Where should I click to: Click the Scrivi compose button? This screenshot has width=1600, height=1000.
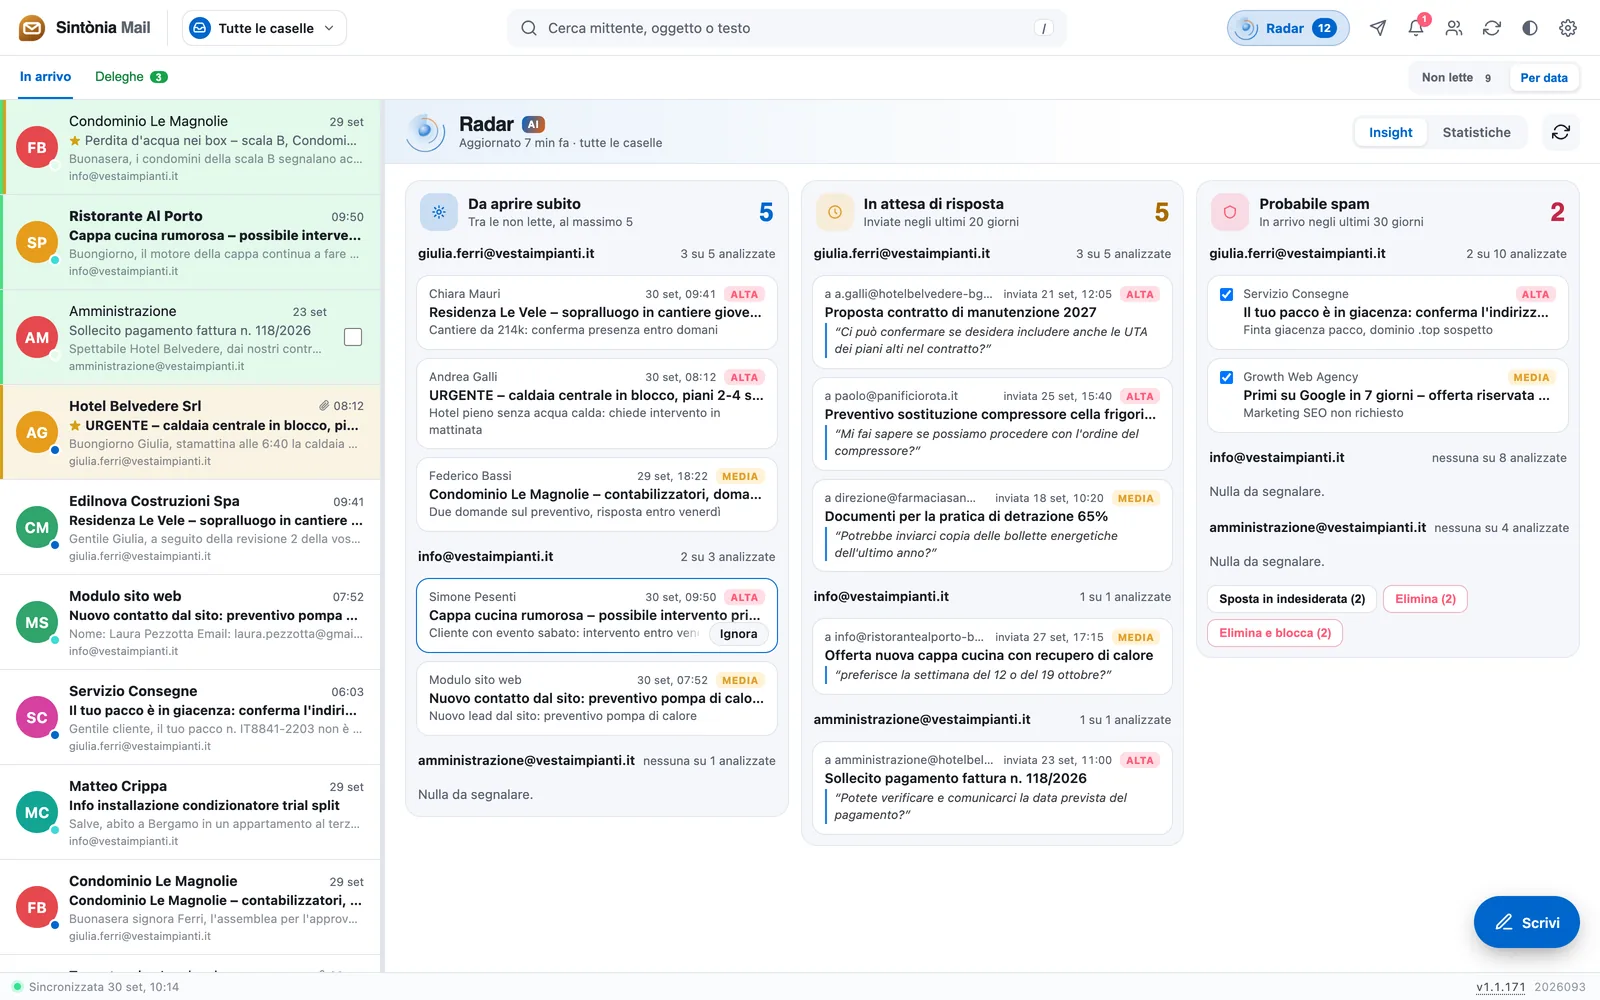(x=1526, y=922)
